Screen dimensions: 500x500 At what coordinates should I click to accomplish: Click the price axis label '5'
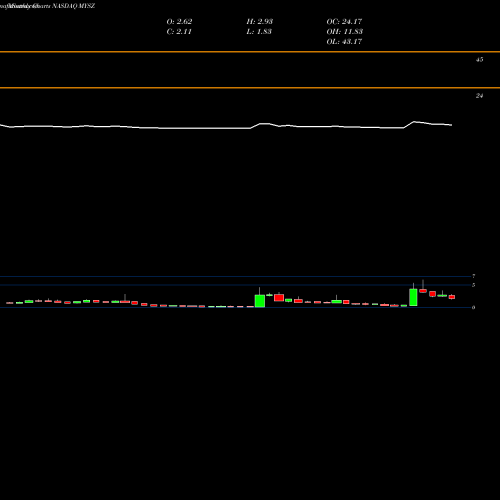coord(473,285)
